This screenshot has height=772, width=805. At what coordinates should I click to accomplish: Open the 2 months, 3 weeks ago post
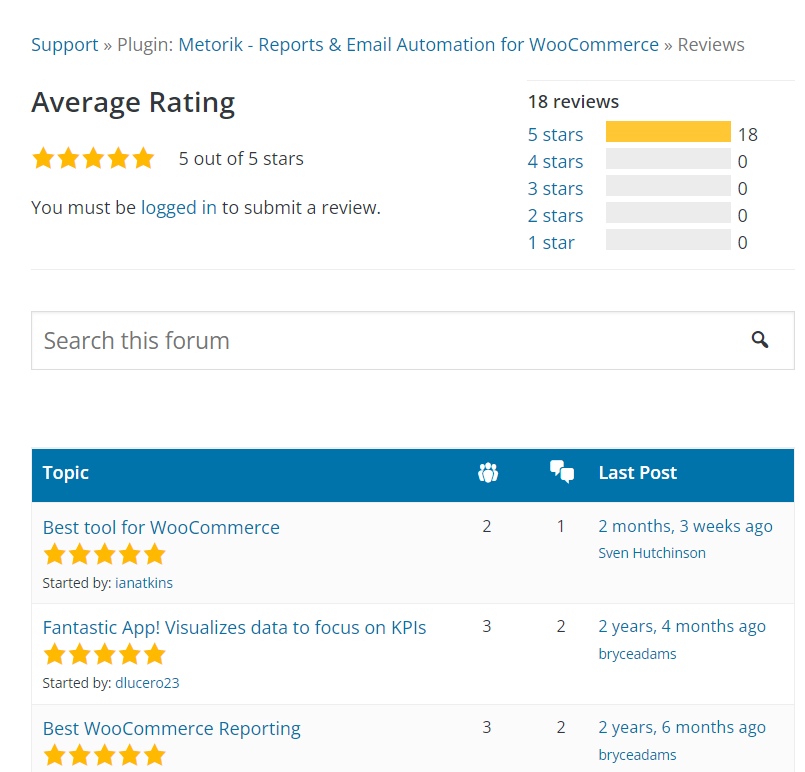pos(685,526)
